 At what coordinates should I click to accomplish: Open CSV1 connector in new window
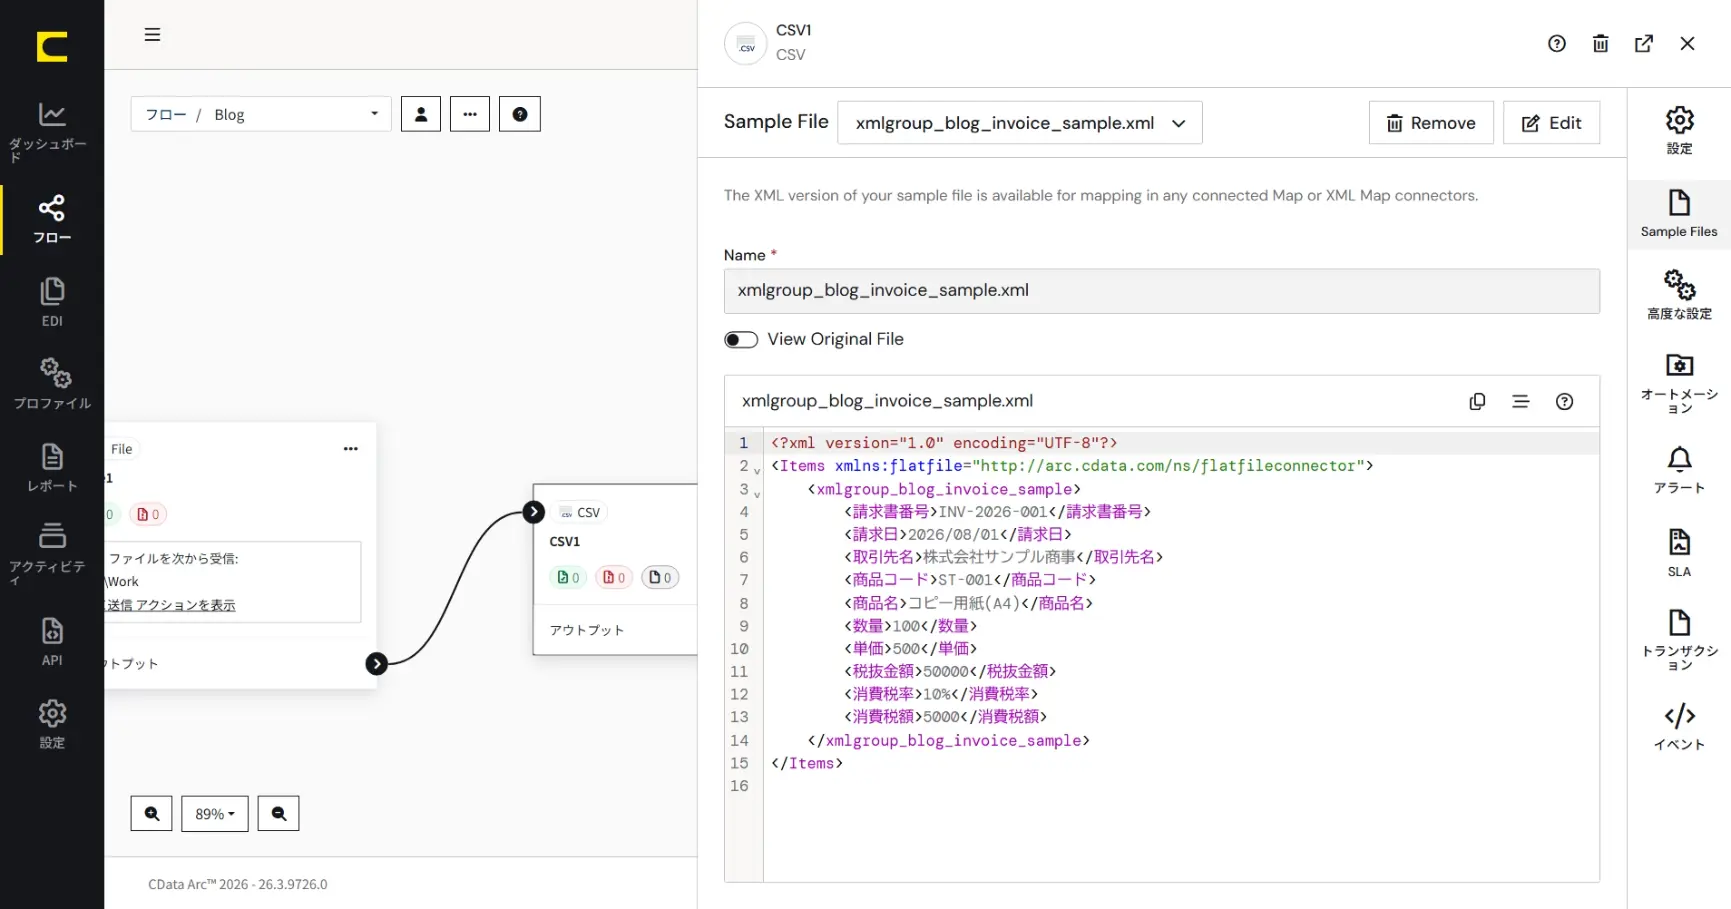click(1644, 43)
